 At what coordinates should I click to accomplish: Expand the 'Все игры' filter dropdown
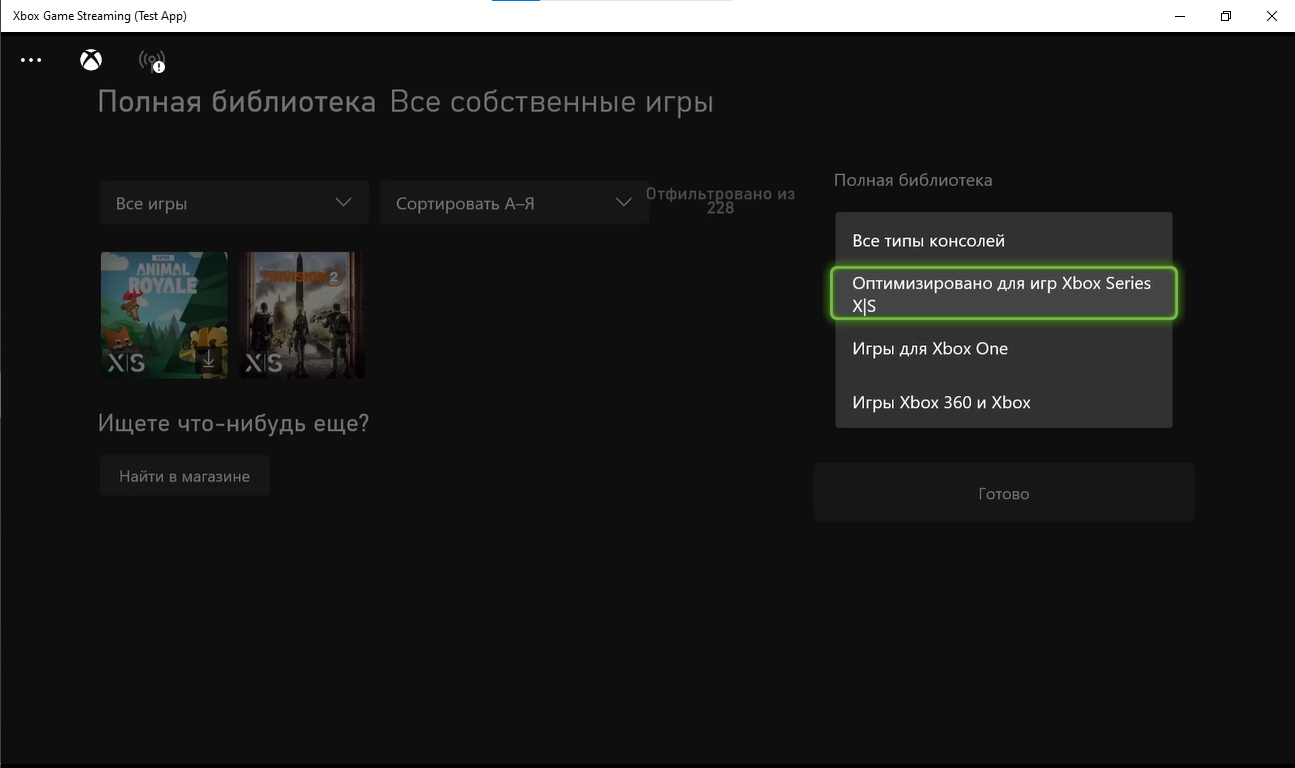pyautogui.click(x=234, y=202)
